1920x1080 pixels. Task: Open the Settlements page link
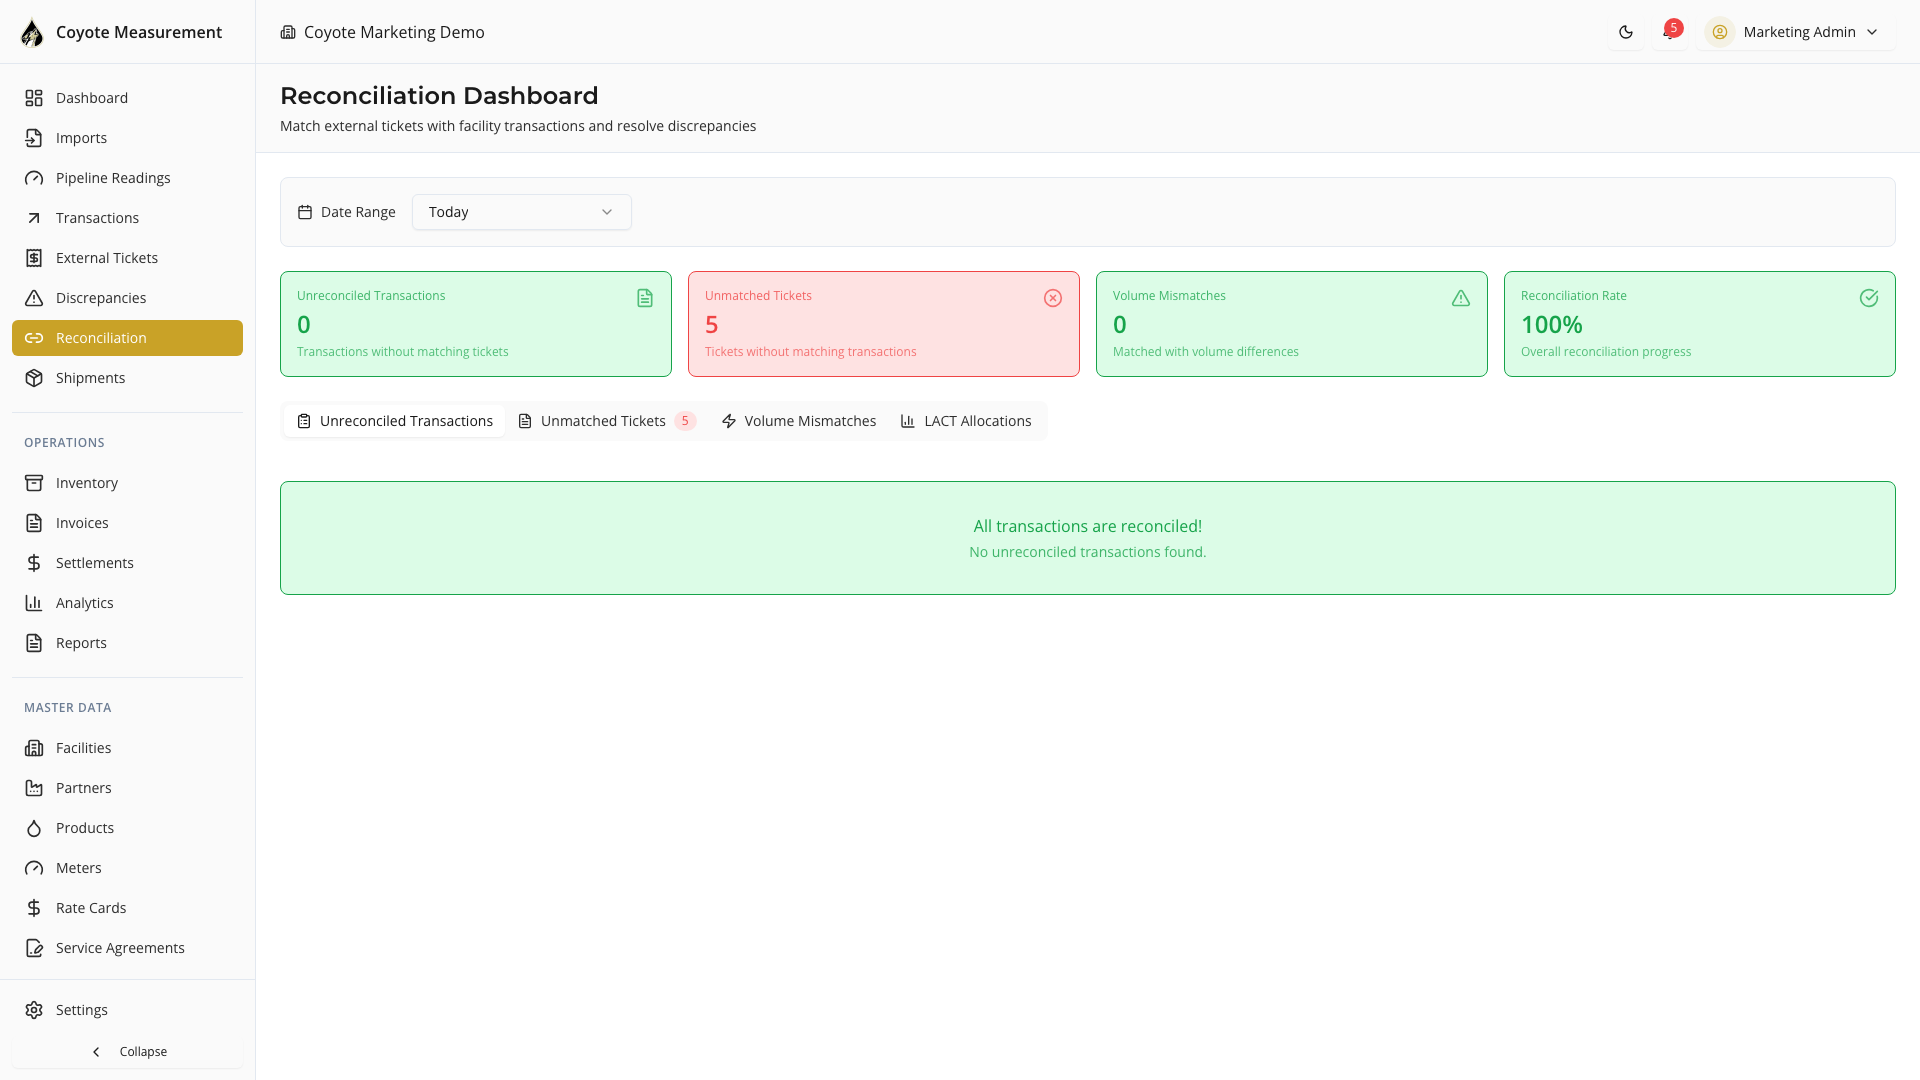94,563
